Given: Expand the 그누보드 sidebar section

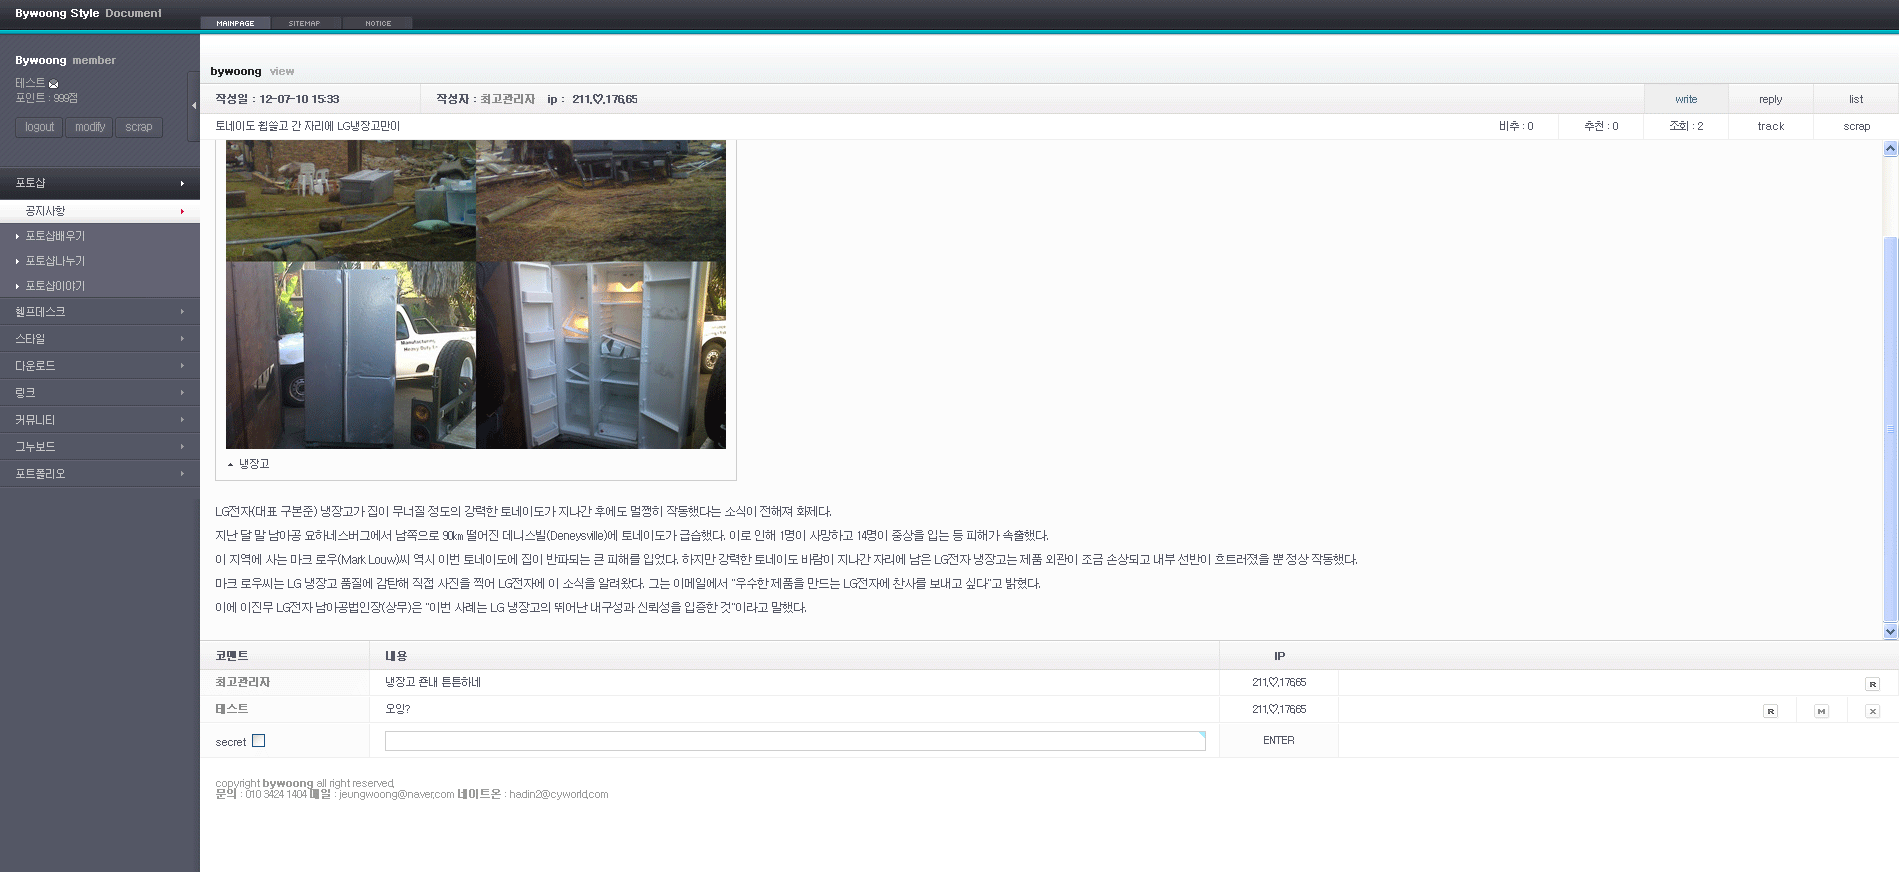Looking at the screenshot, I should point(100,447).
